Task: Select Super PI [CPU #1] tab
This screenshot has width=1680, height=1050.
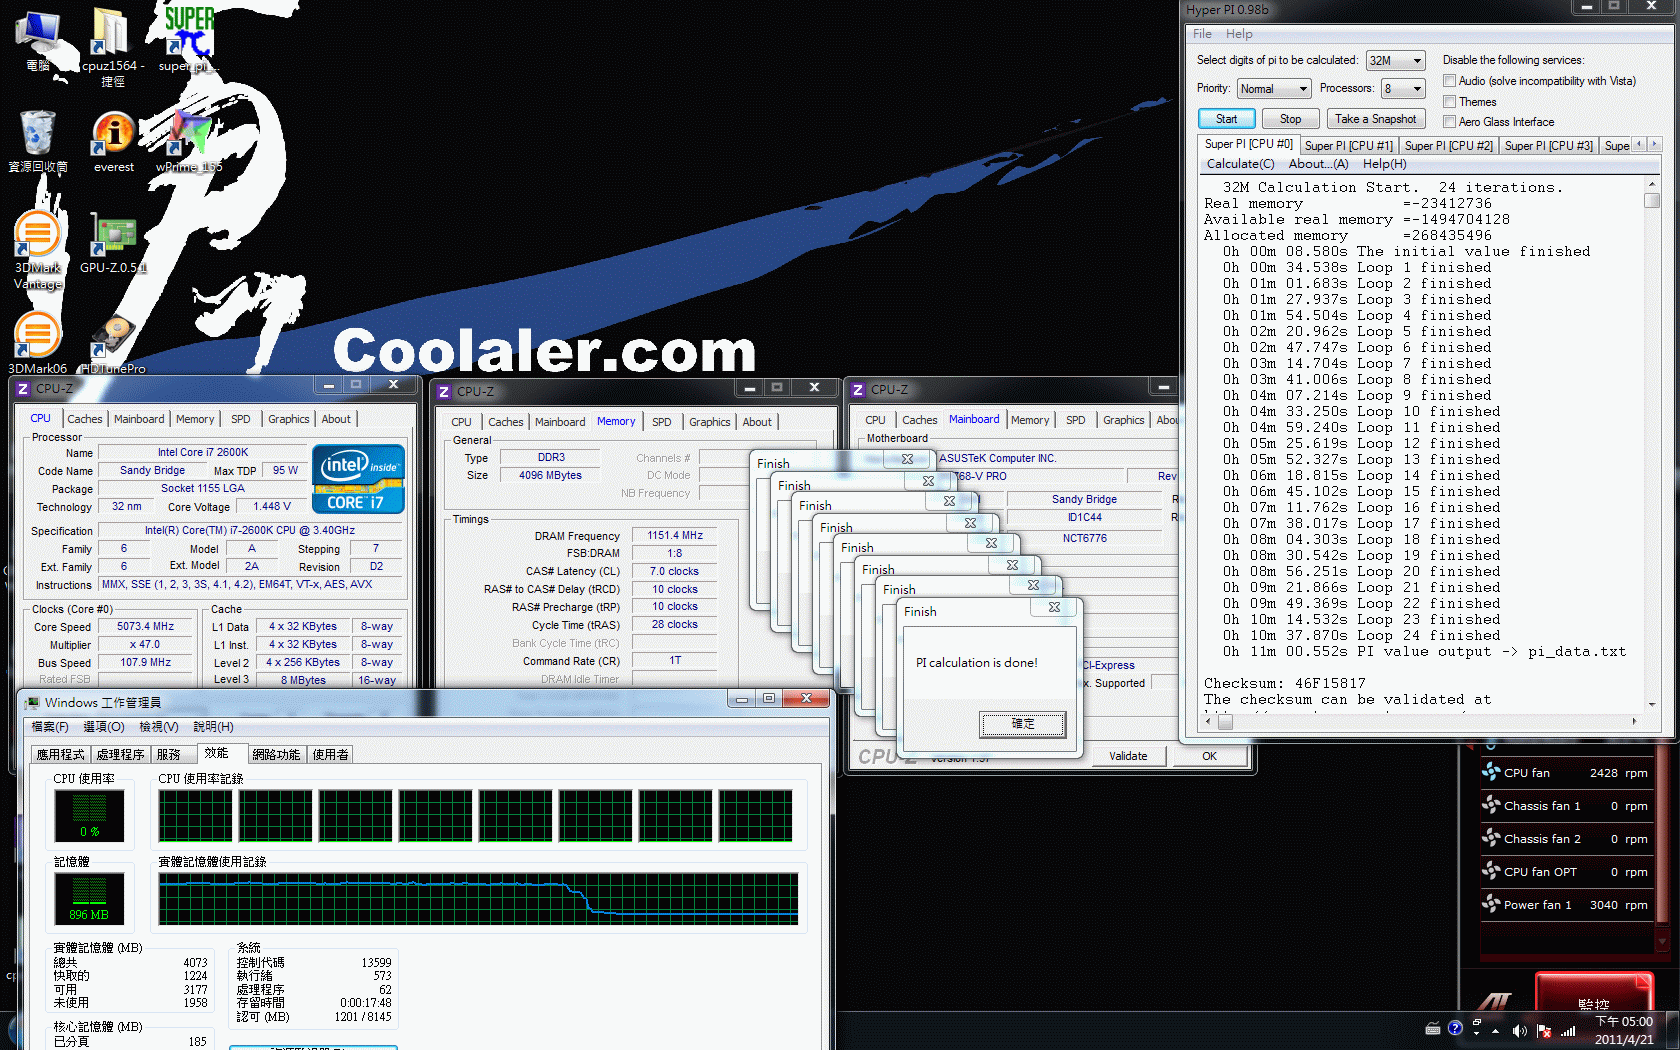Action: click(x=1348, y=146)
